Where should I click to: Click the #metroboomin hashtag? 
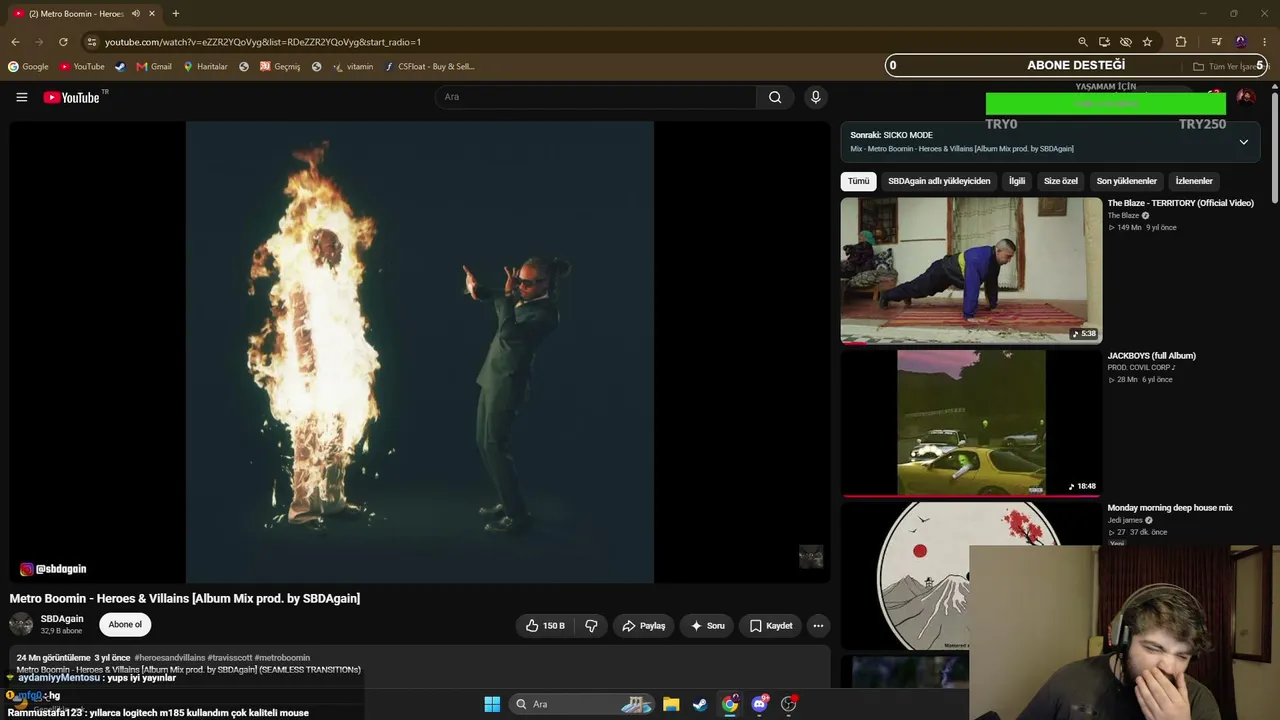click(x=282, y=658)
